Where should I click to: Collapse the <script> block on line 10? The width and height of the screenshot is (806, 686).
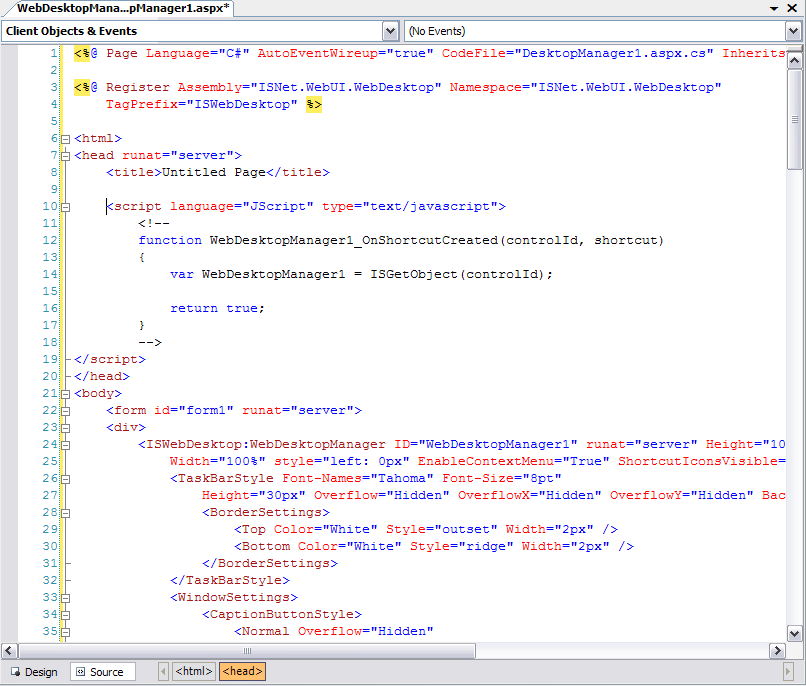click(66, 207)
